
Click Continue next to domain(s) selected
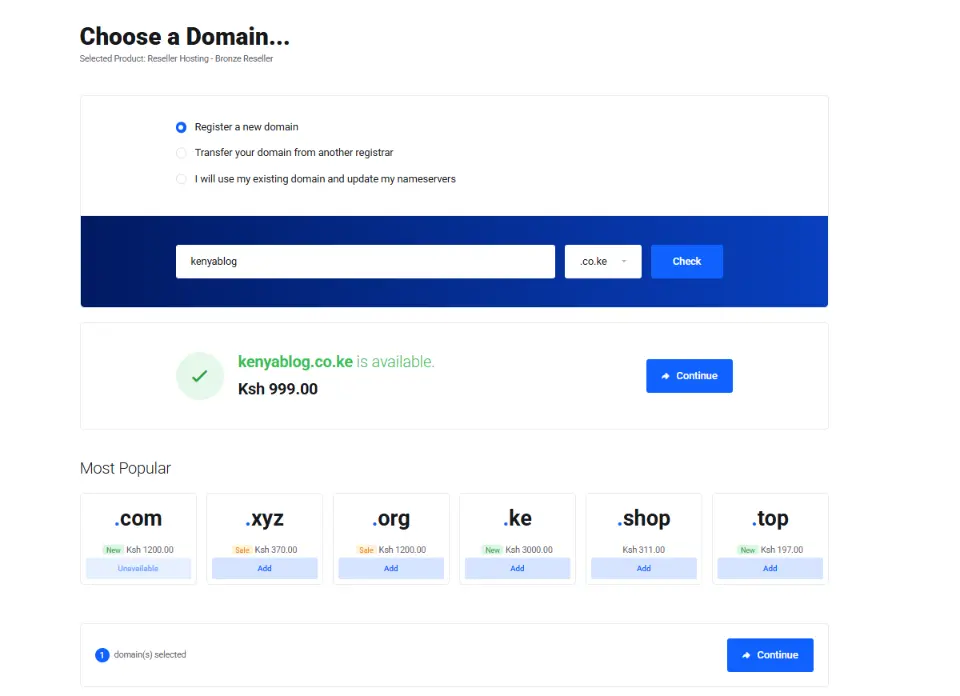coord(770,655)
